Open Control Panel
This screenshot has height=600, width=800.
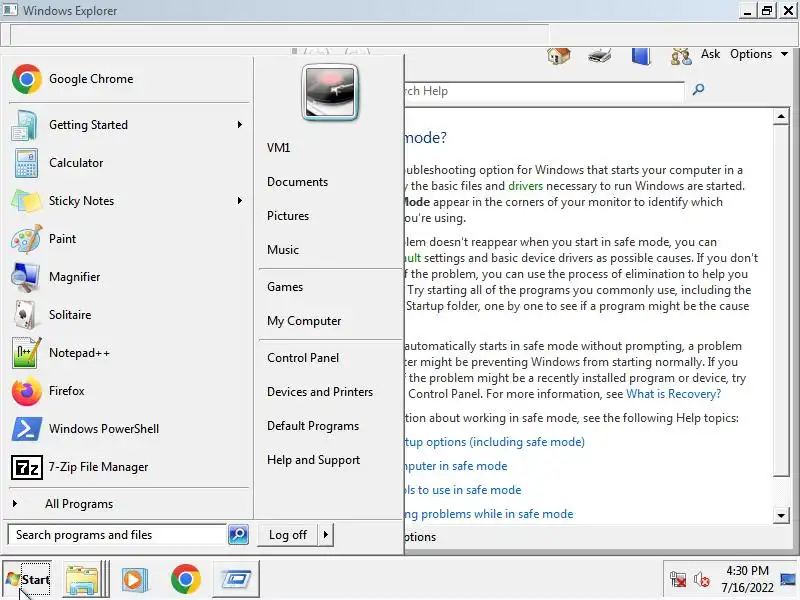click(x=303, y=358)
